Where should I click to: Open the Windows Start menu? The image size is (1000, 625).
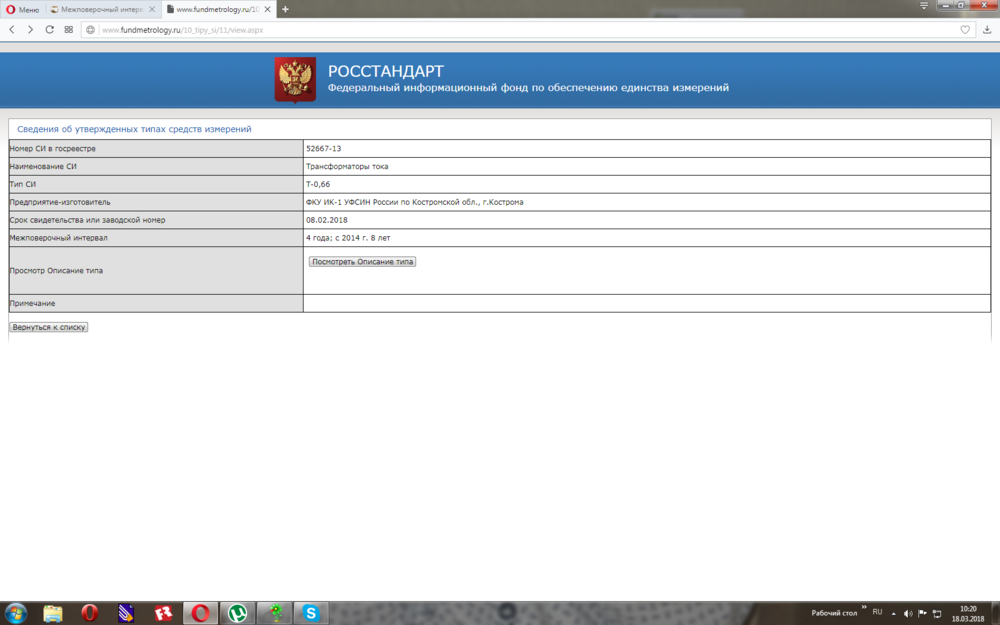16,613
